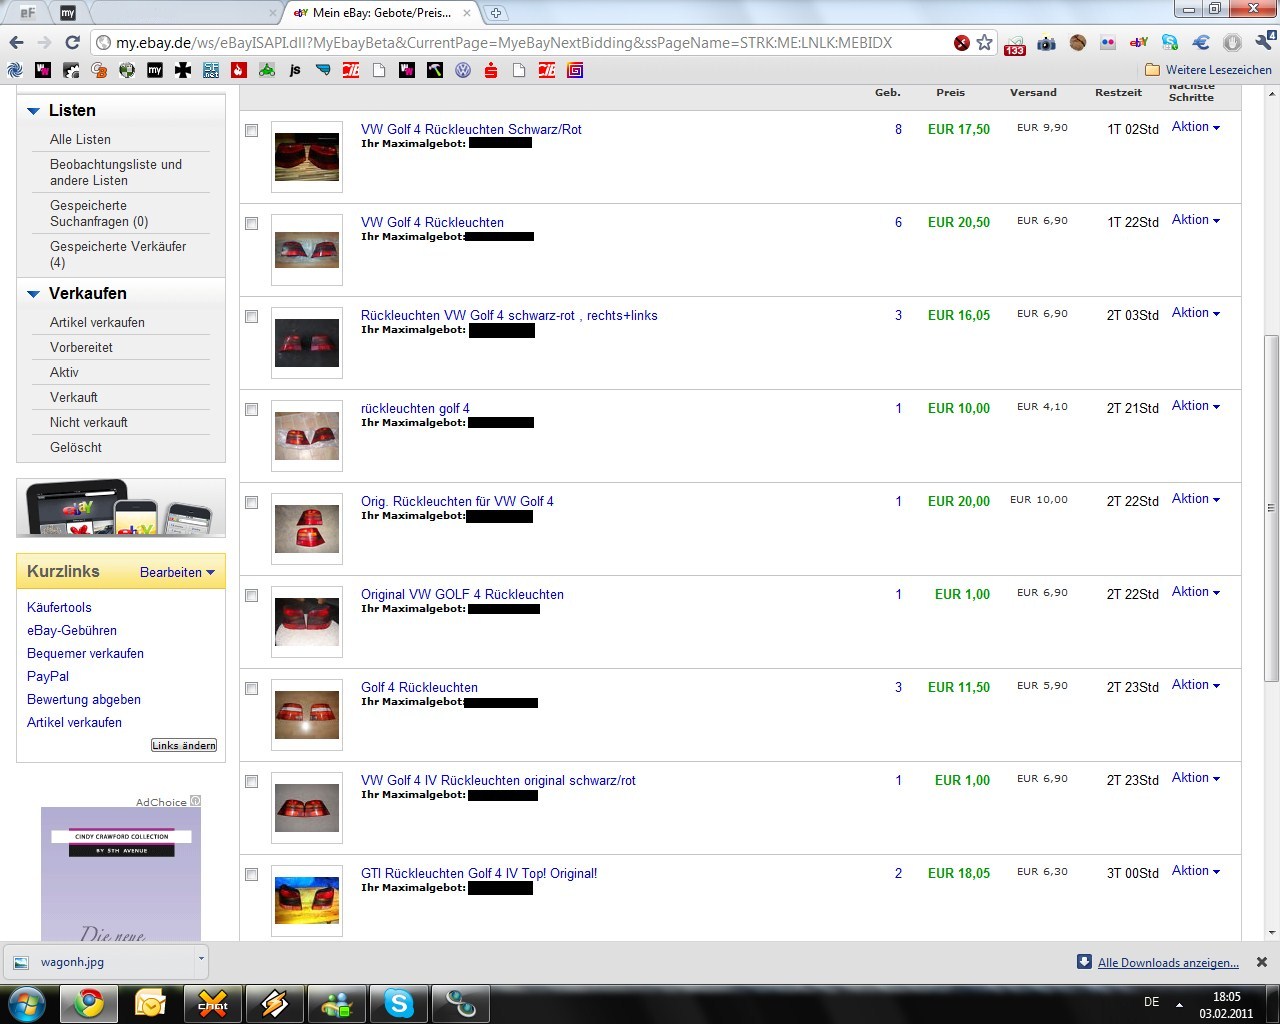Open Skype from the taskbar
1280x1024 pixels.
click(x=399, y=1004)
